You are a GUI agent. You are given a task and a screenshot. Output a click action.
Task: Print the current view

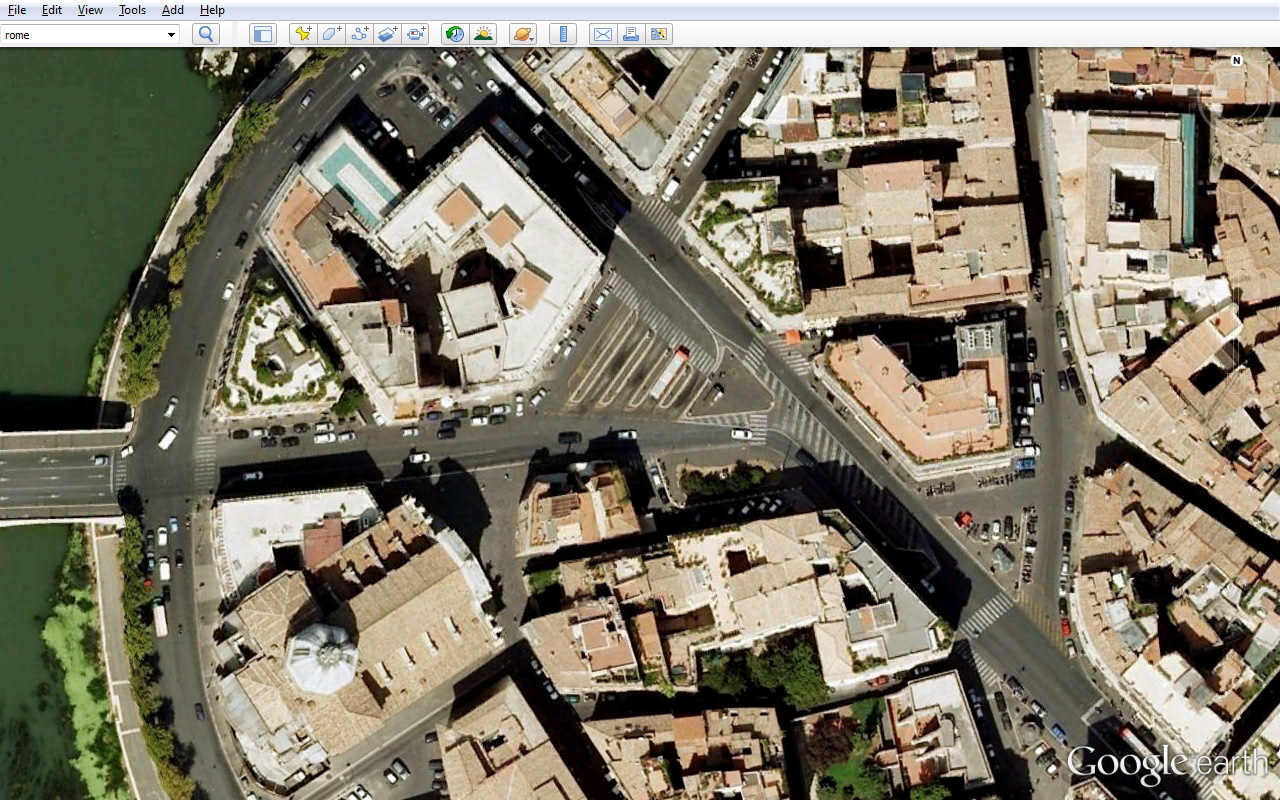(x=631, y=34)
